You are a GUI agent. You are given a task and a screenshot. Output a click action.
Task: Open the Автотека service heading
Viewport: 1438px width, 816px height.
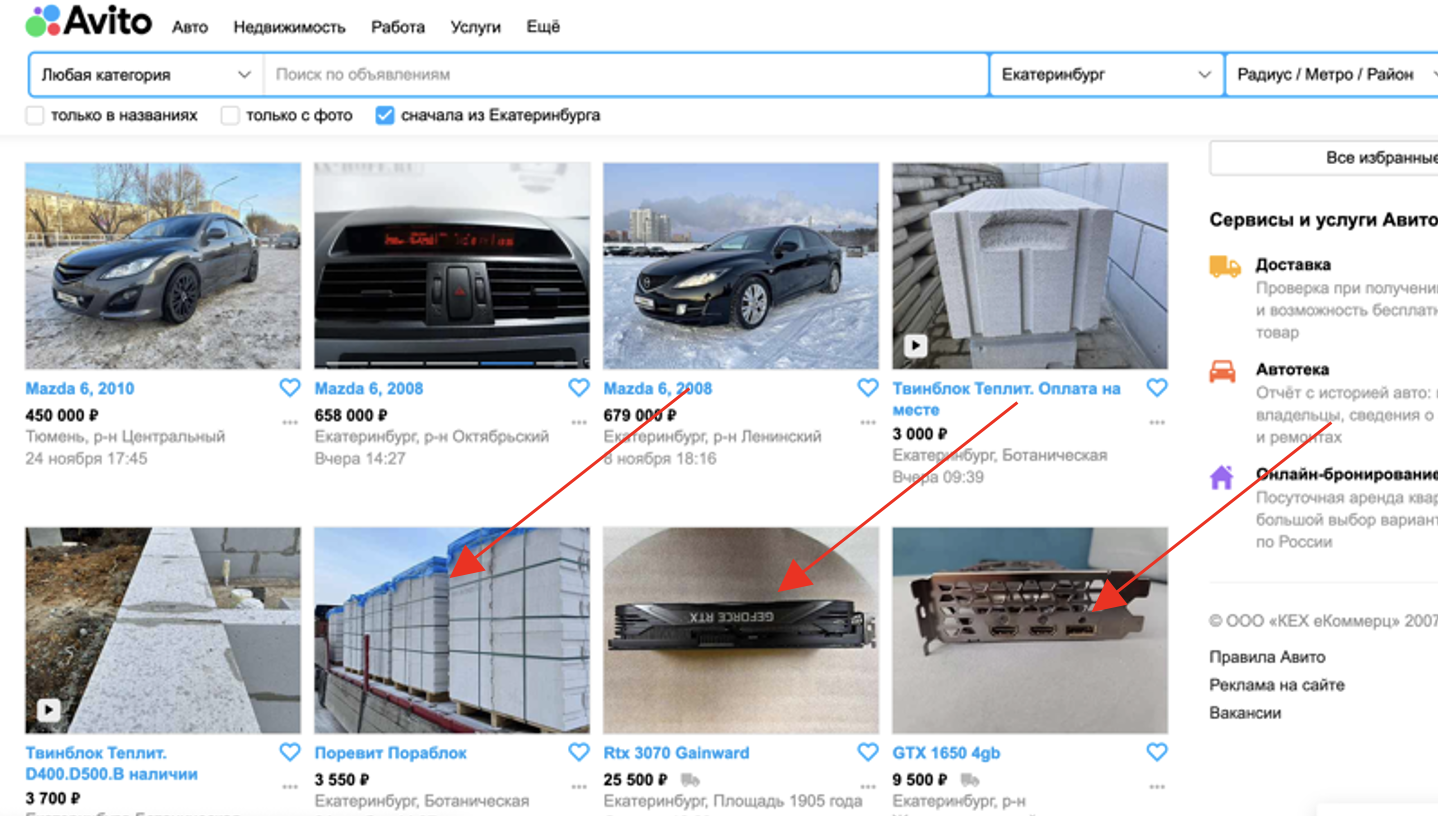pyautogui.click(x=1292, y=369)
